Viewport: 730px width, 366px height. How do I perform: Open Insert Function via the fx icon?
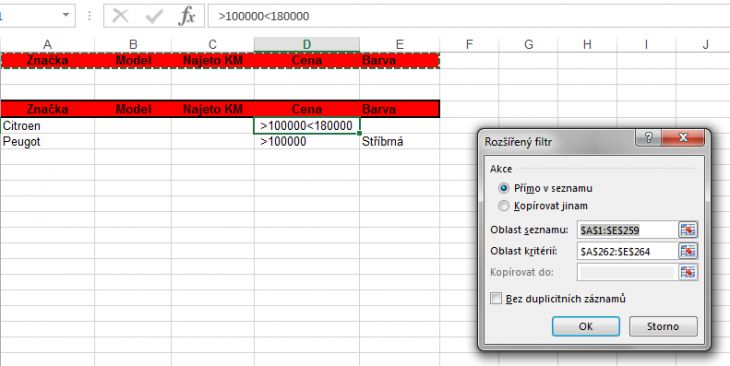pos(187,16)
